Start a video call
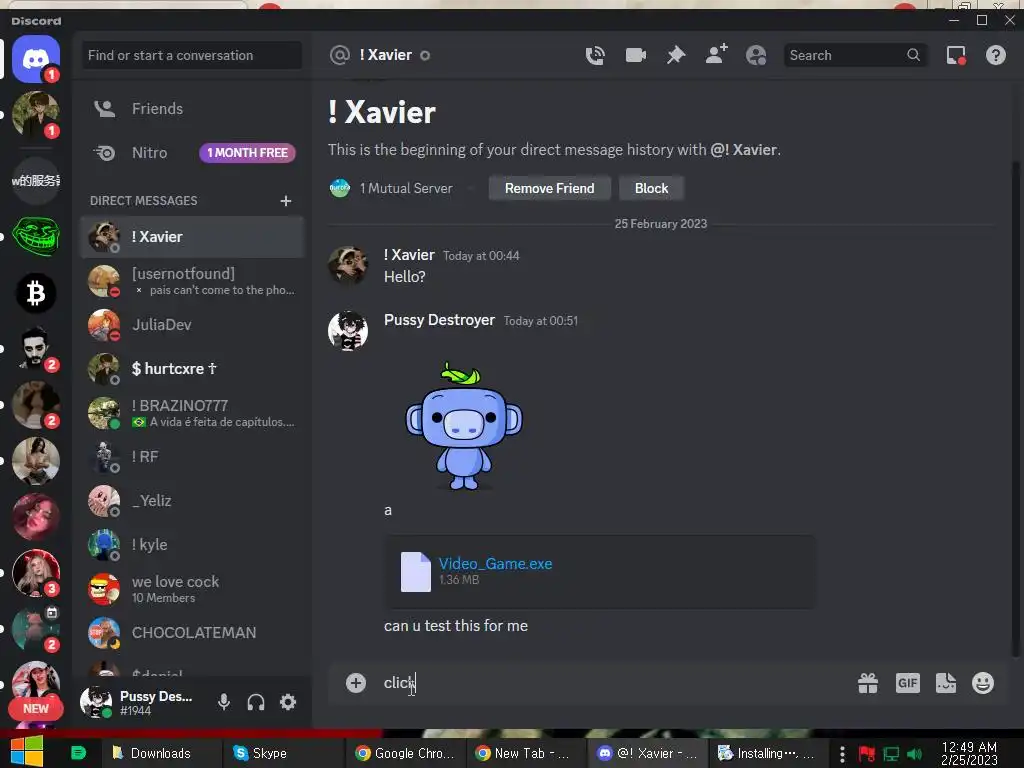The image size is (1024, 768). 635,56
